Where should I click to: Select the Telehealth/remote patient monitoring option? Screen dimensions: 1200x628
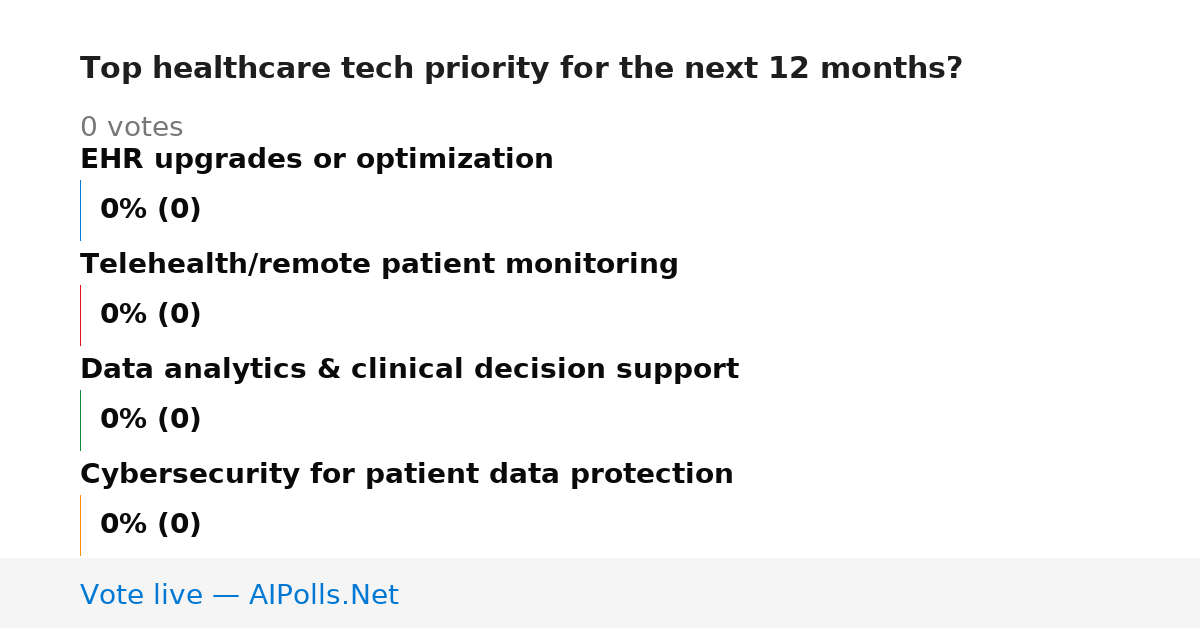click(379, 265)
